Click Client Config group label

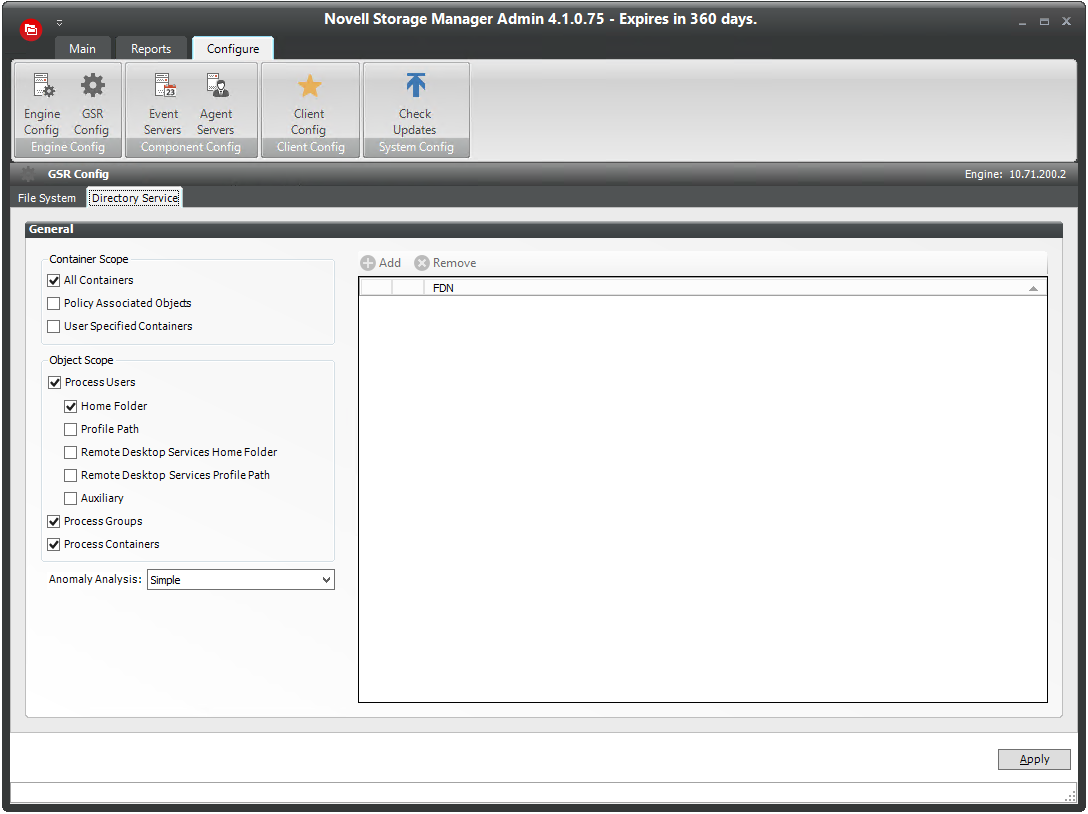[x=310, y=147]
